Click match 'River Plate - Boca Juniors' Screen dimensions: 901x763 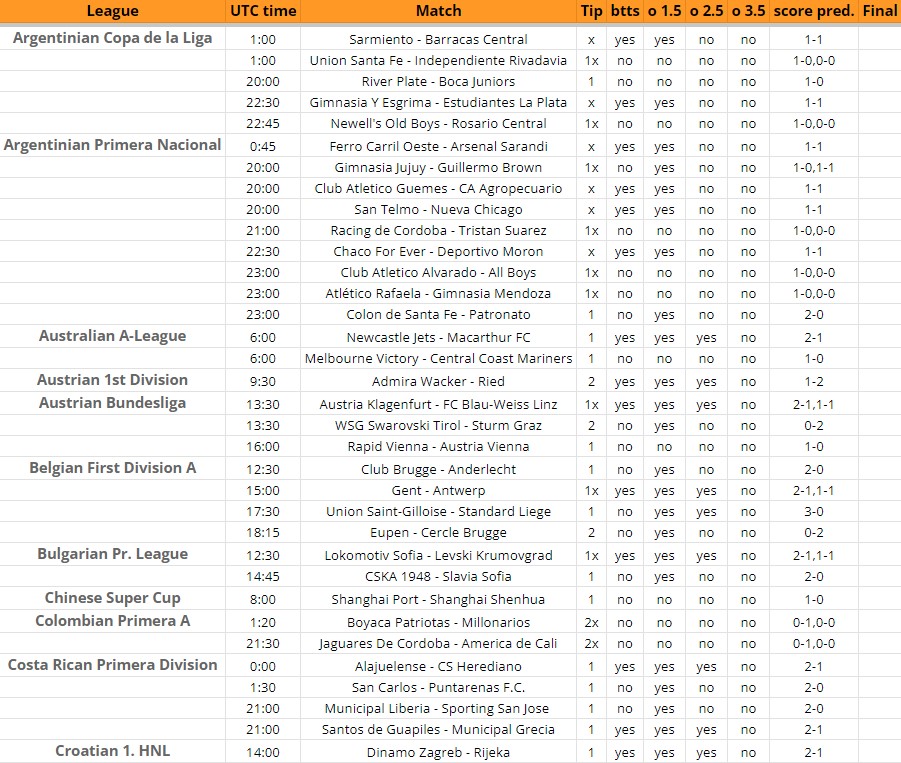[438, 82]
